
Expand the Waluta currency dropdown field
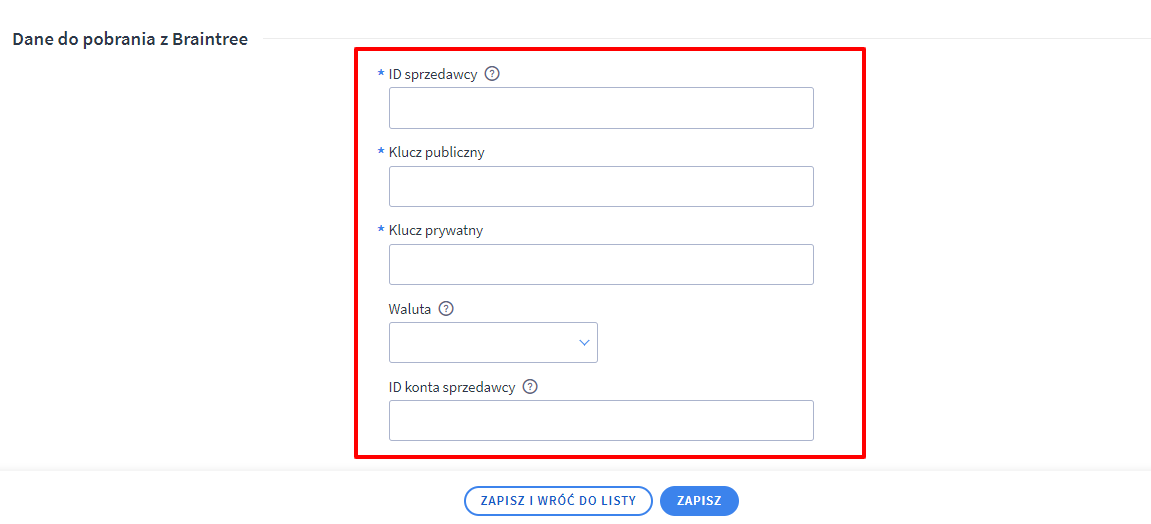tap(493, 343)
